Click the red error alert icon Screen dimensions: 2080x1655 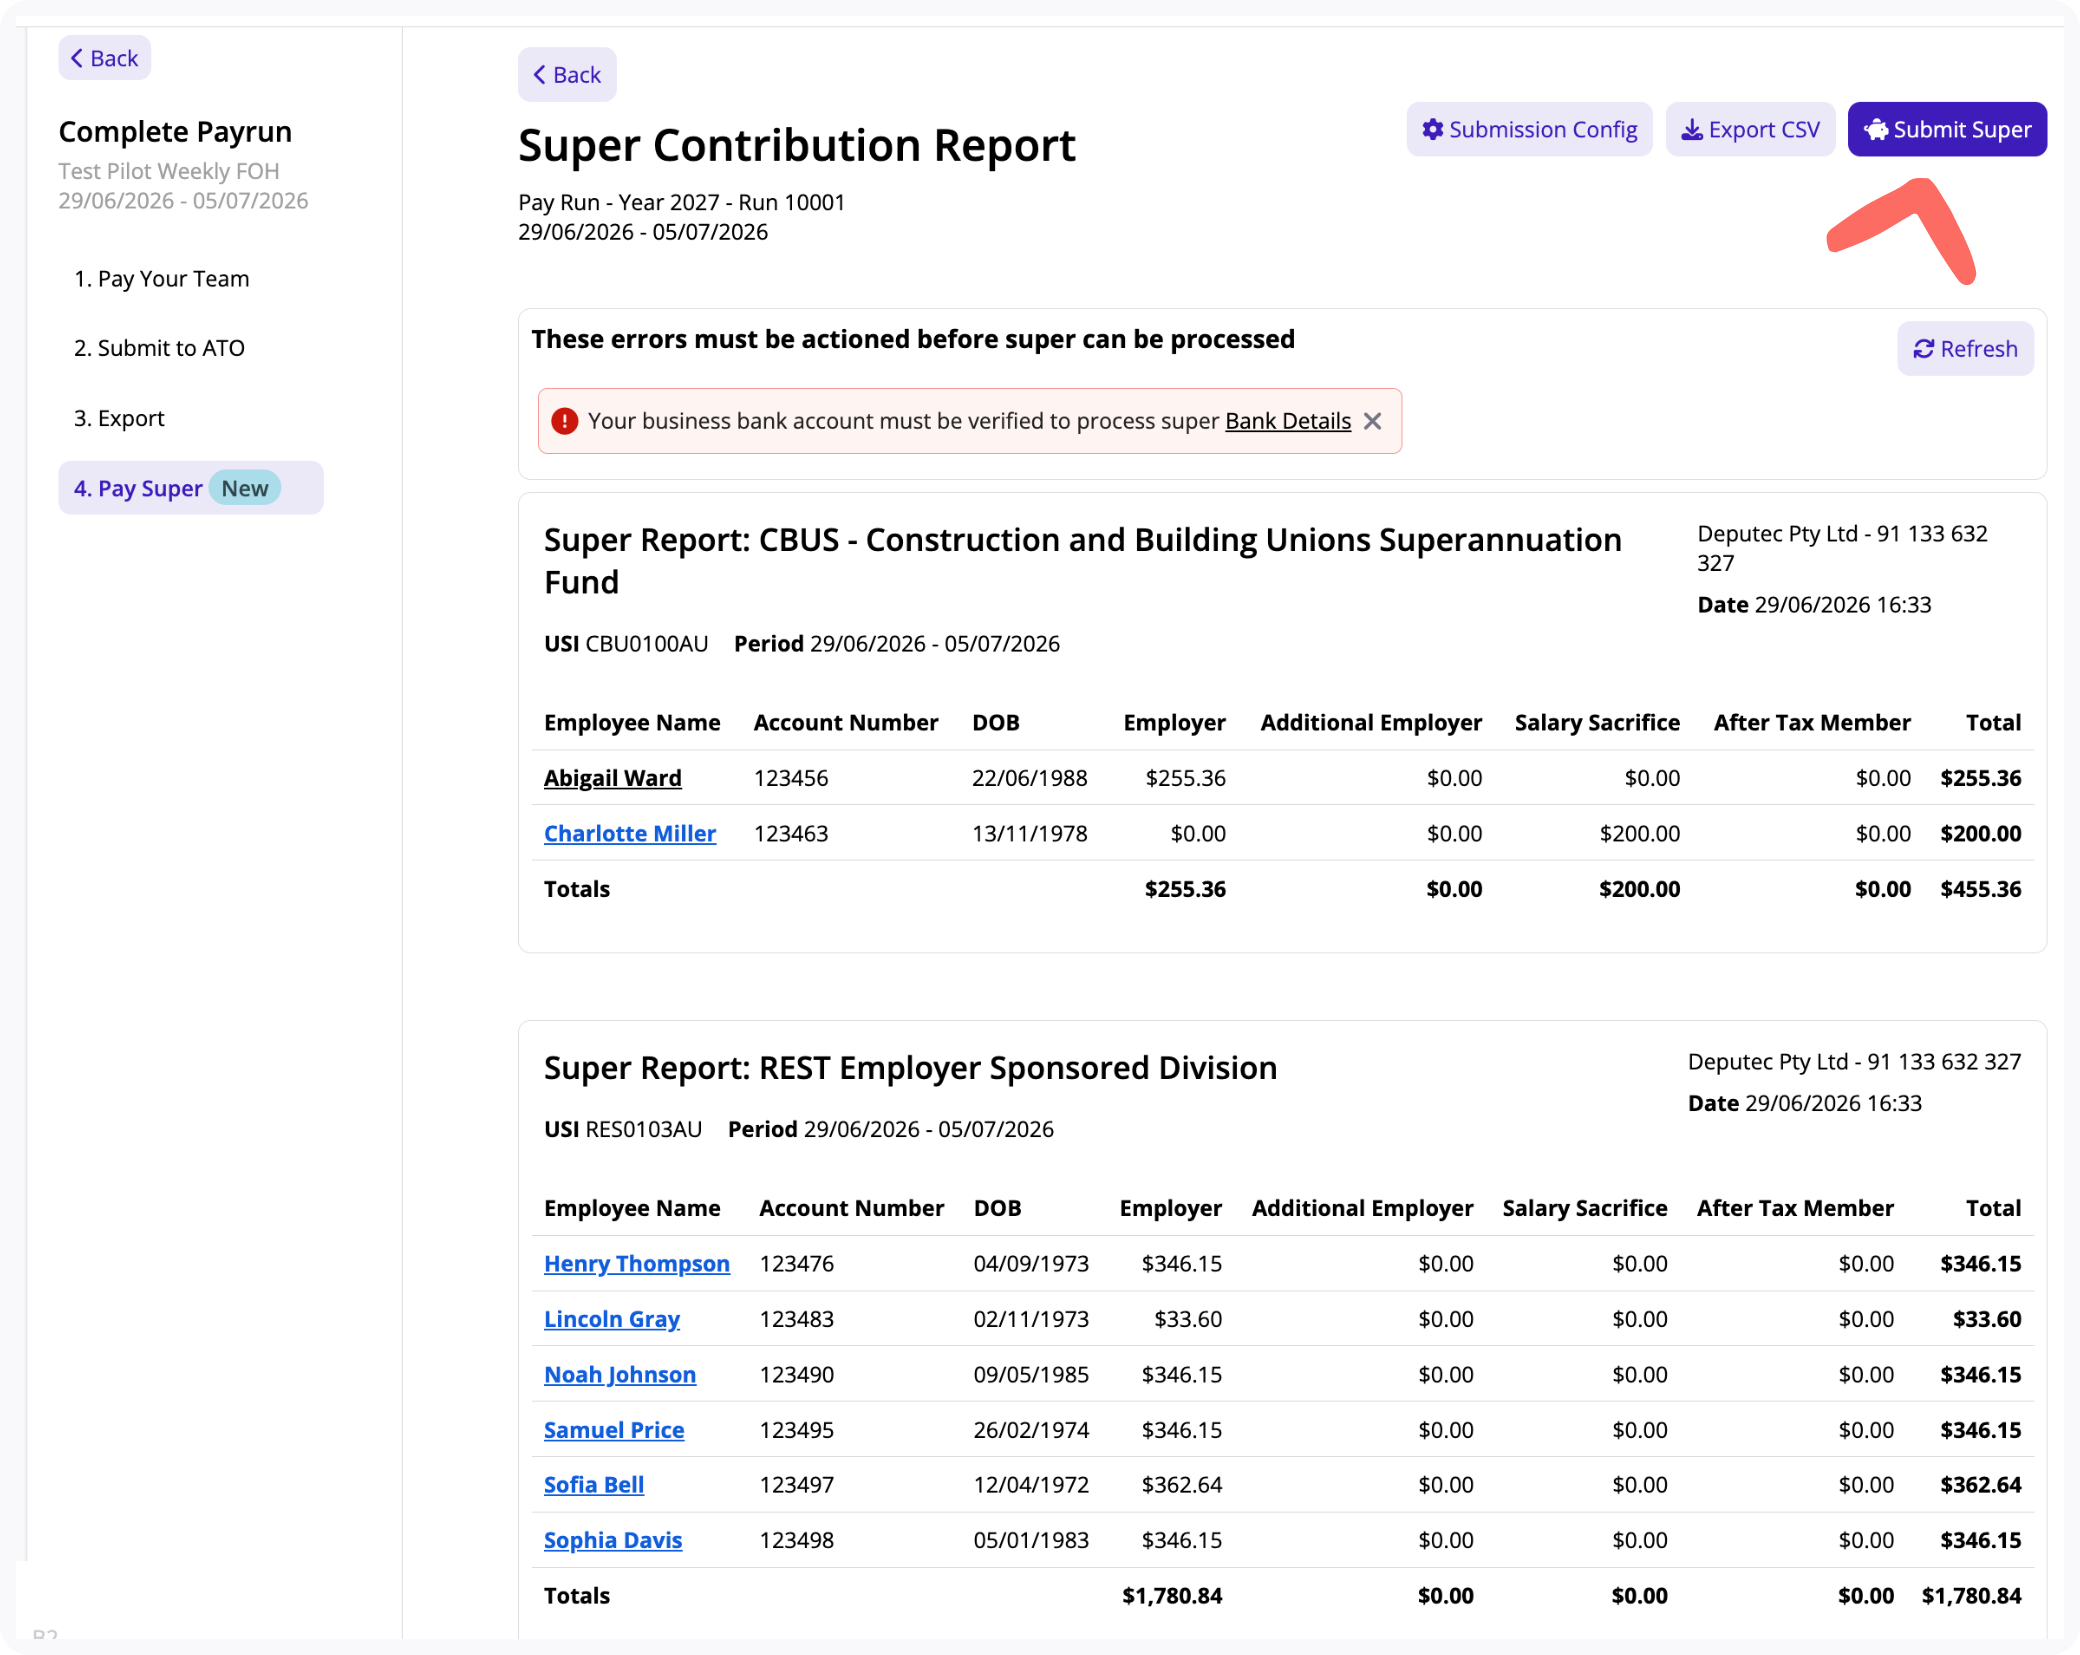(x=565, y=421)
